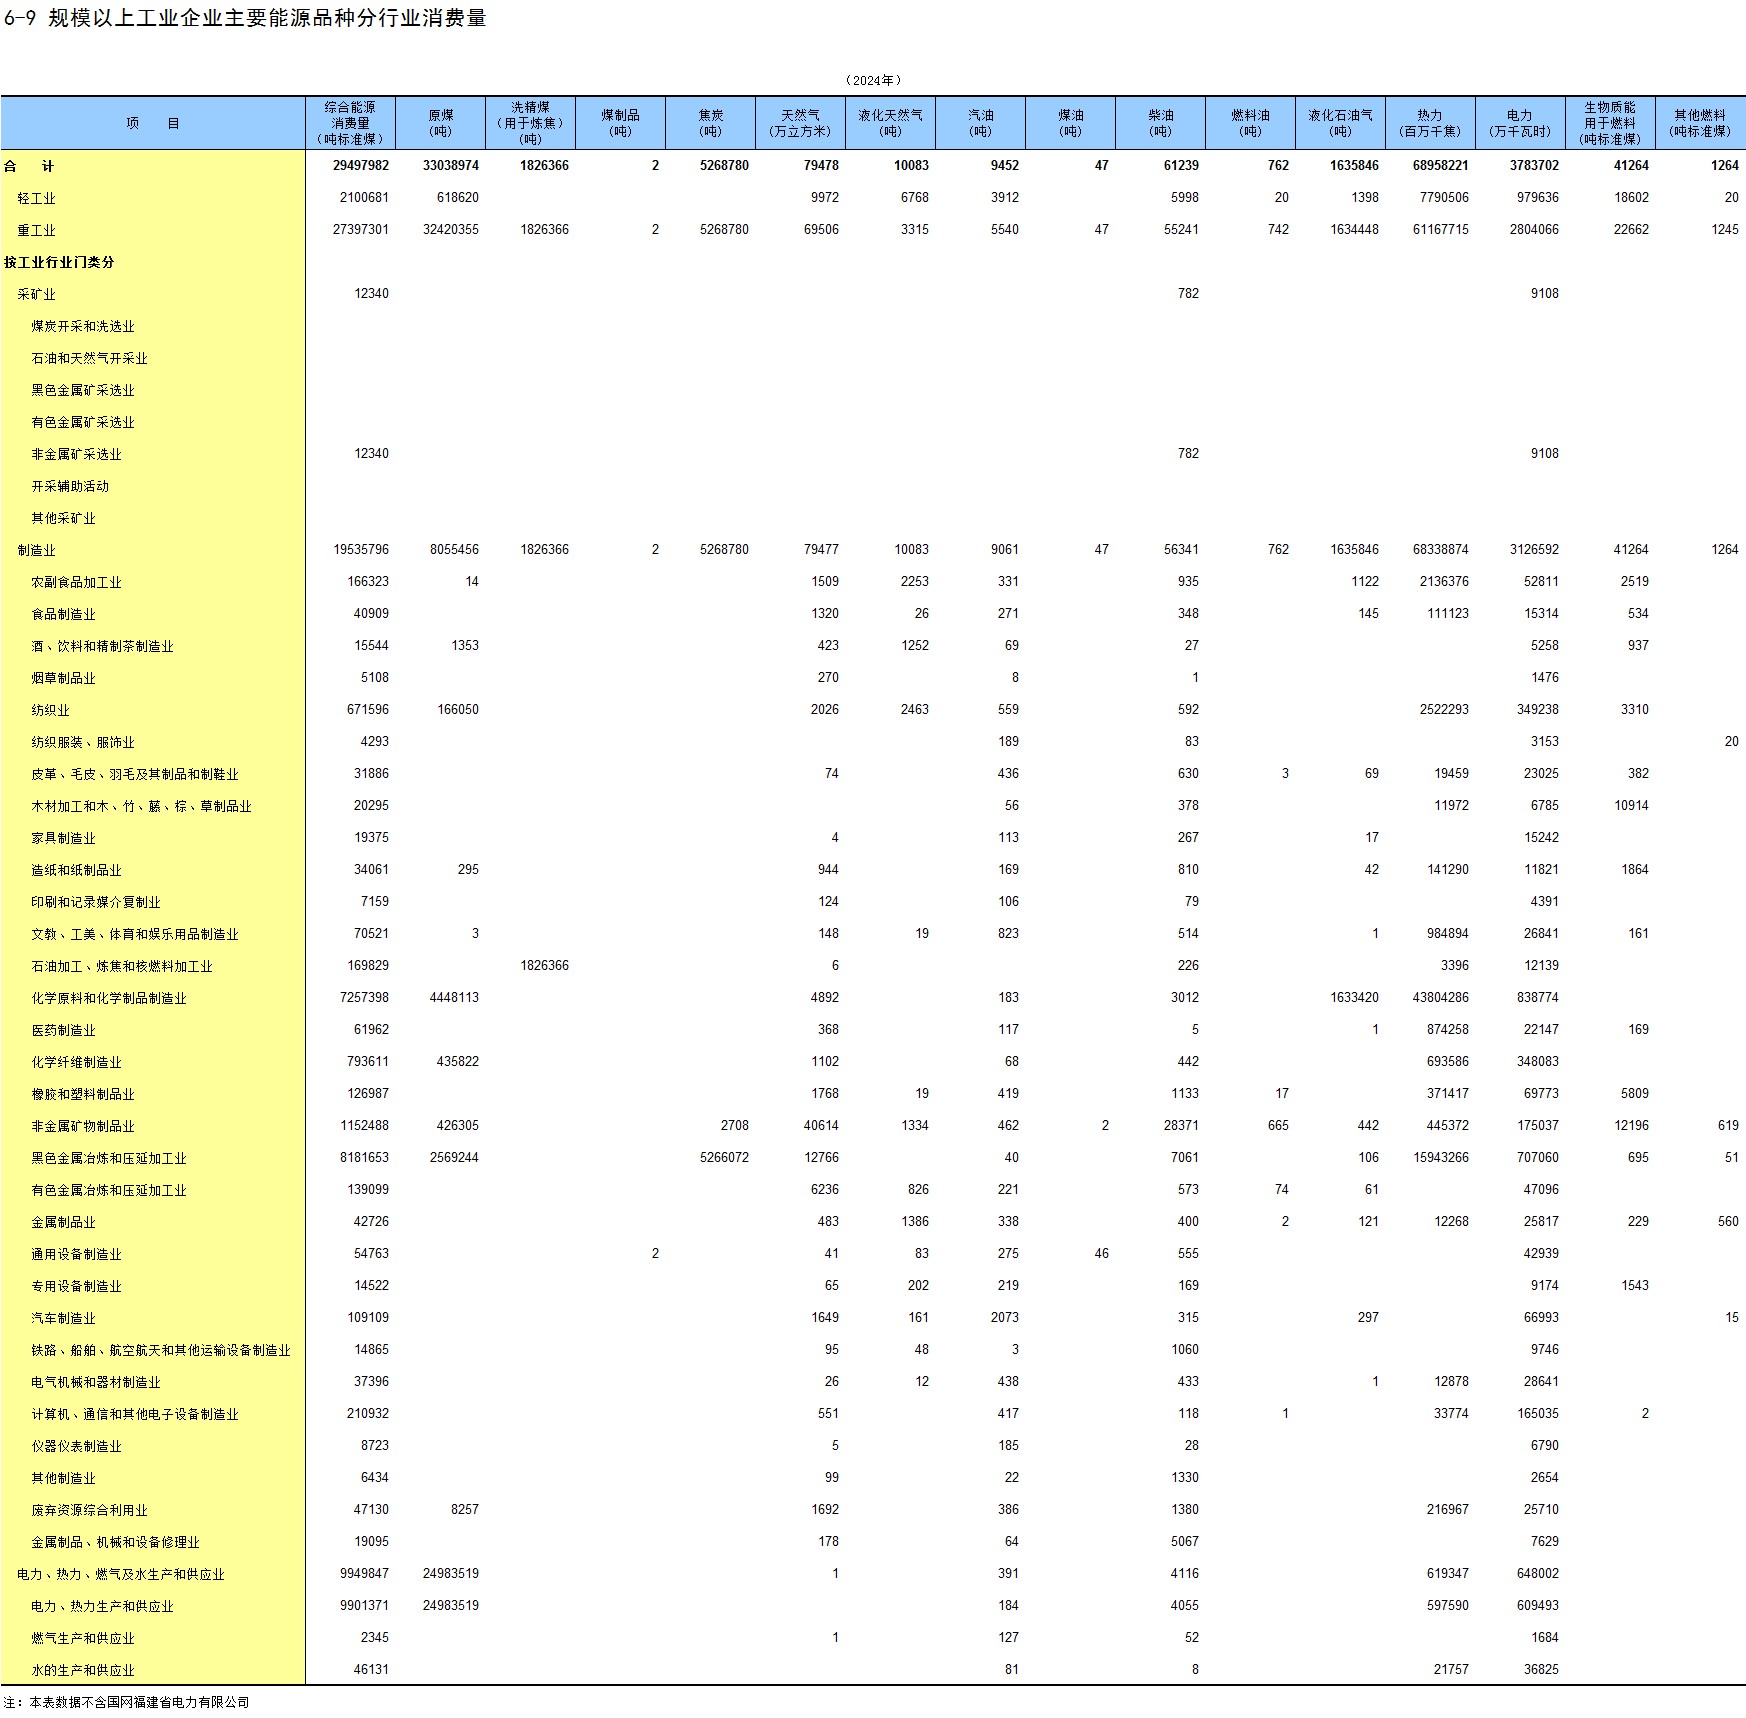This screenshot has height=1718, width=1746.
Task: Click the 综合能源消费量 column header
Action: click(x=350, y=123)
